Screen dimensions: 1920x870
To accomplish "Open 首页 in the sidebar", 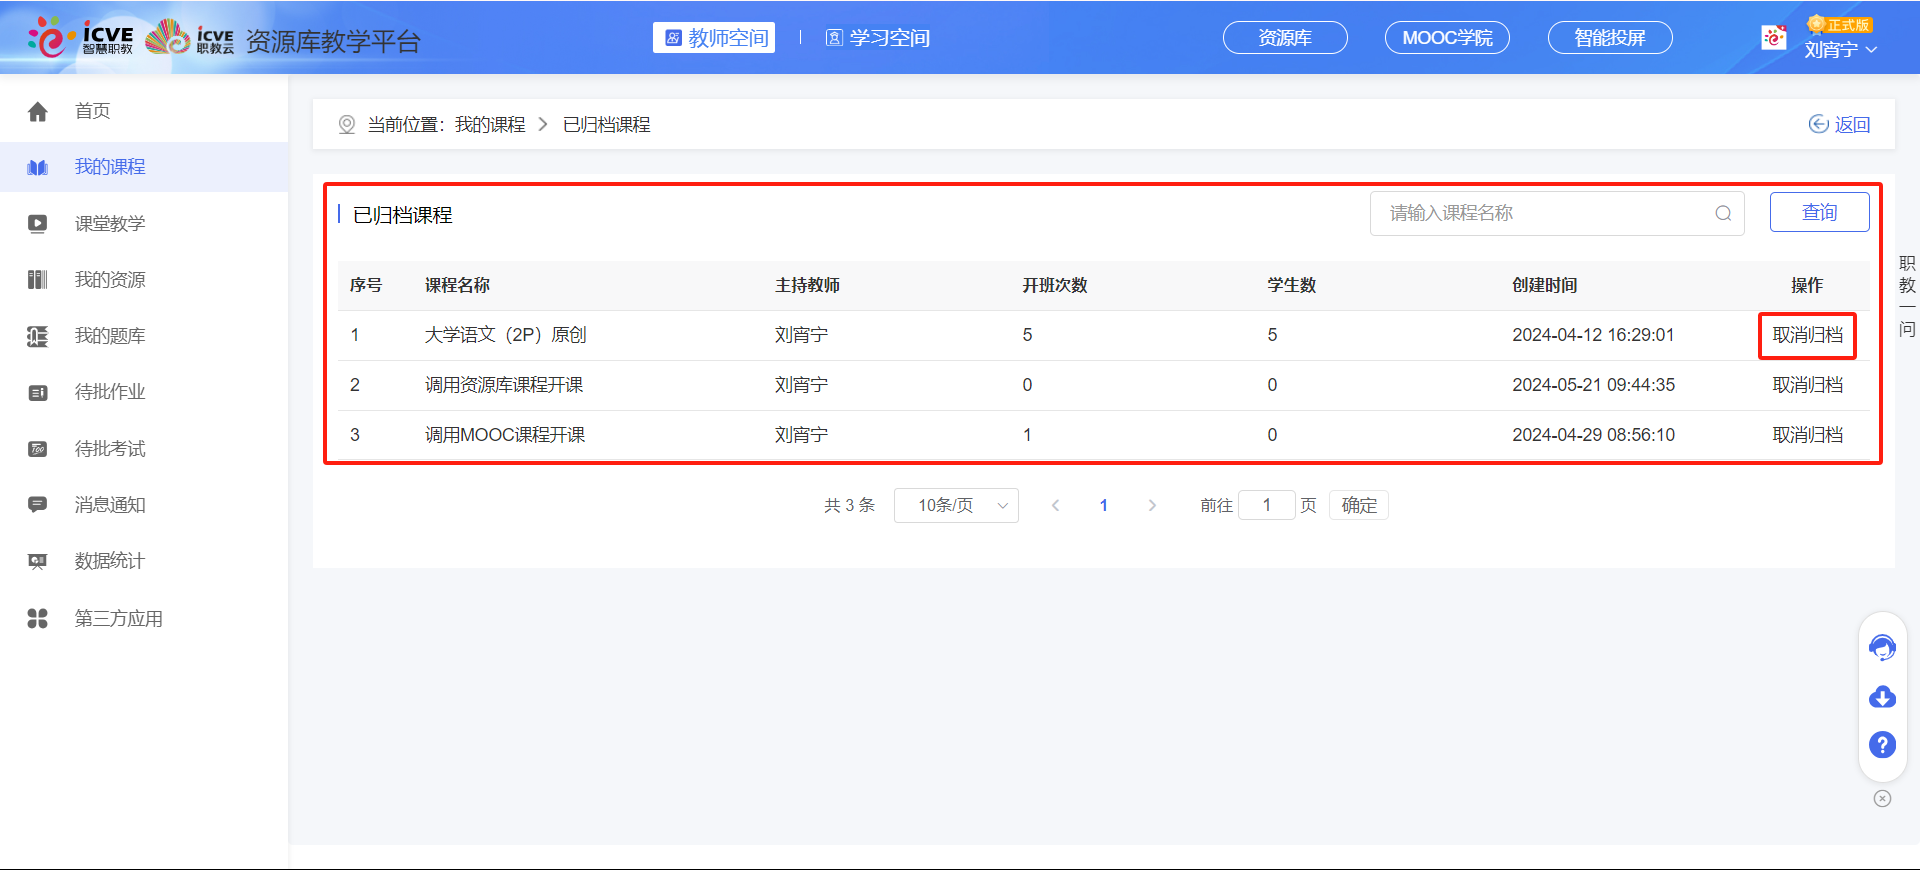I will click(x=92, y=111).
